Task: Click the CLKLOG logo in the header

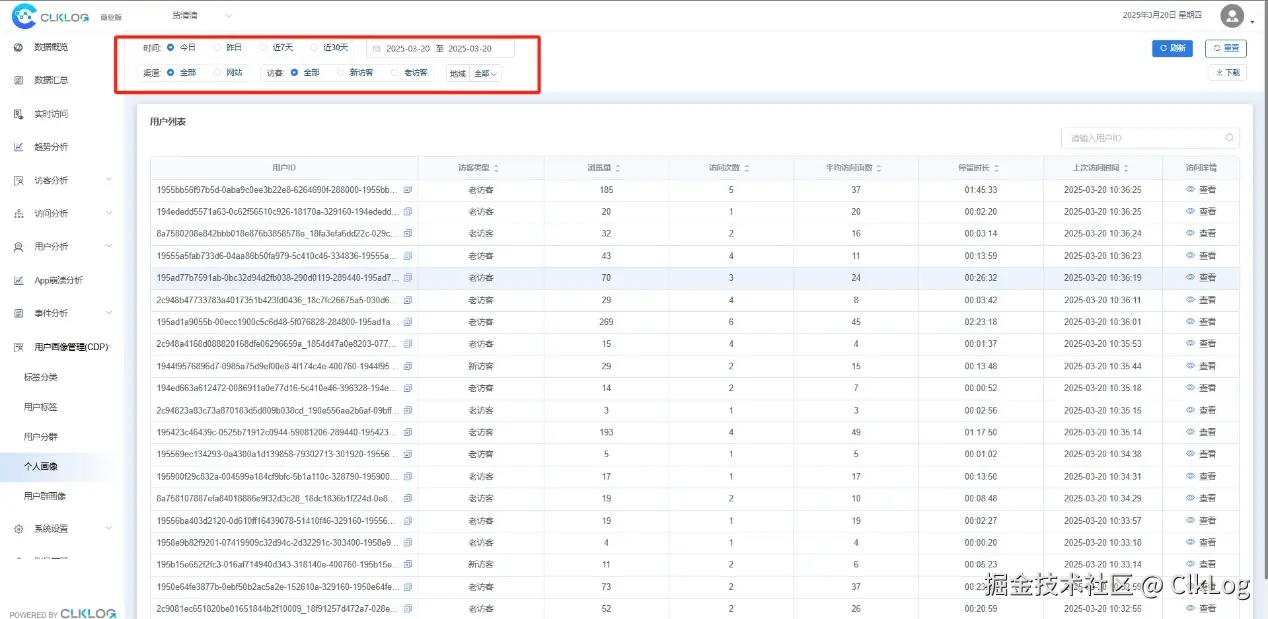Action: click(51, 16)
